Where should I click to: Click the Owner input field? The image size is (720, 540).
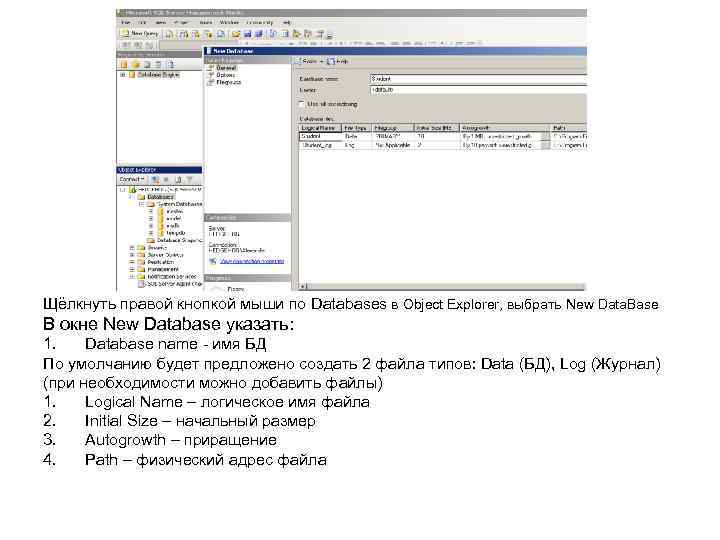point(478,90)
